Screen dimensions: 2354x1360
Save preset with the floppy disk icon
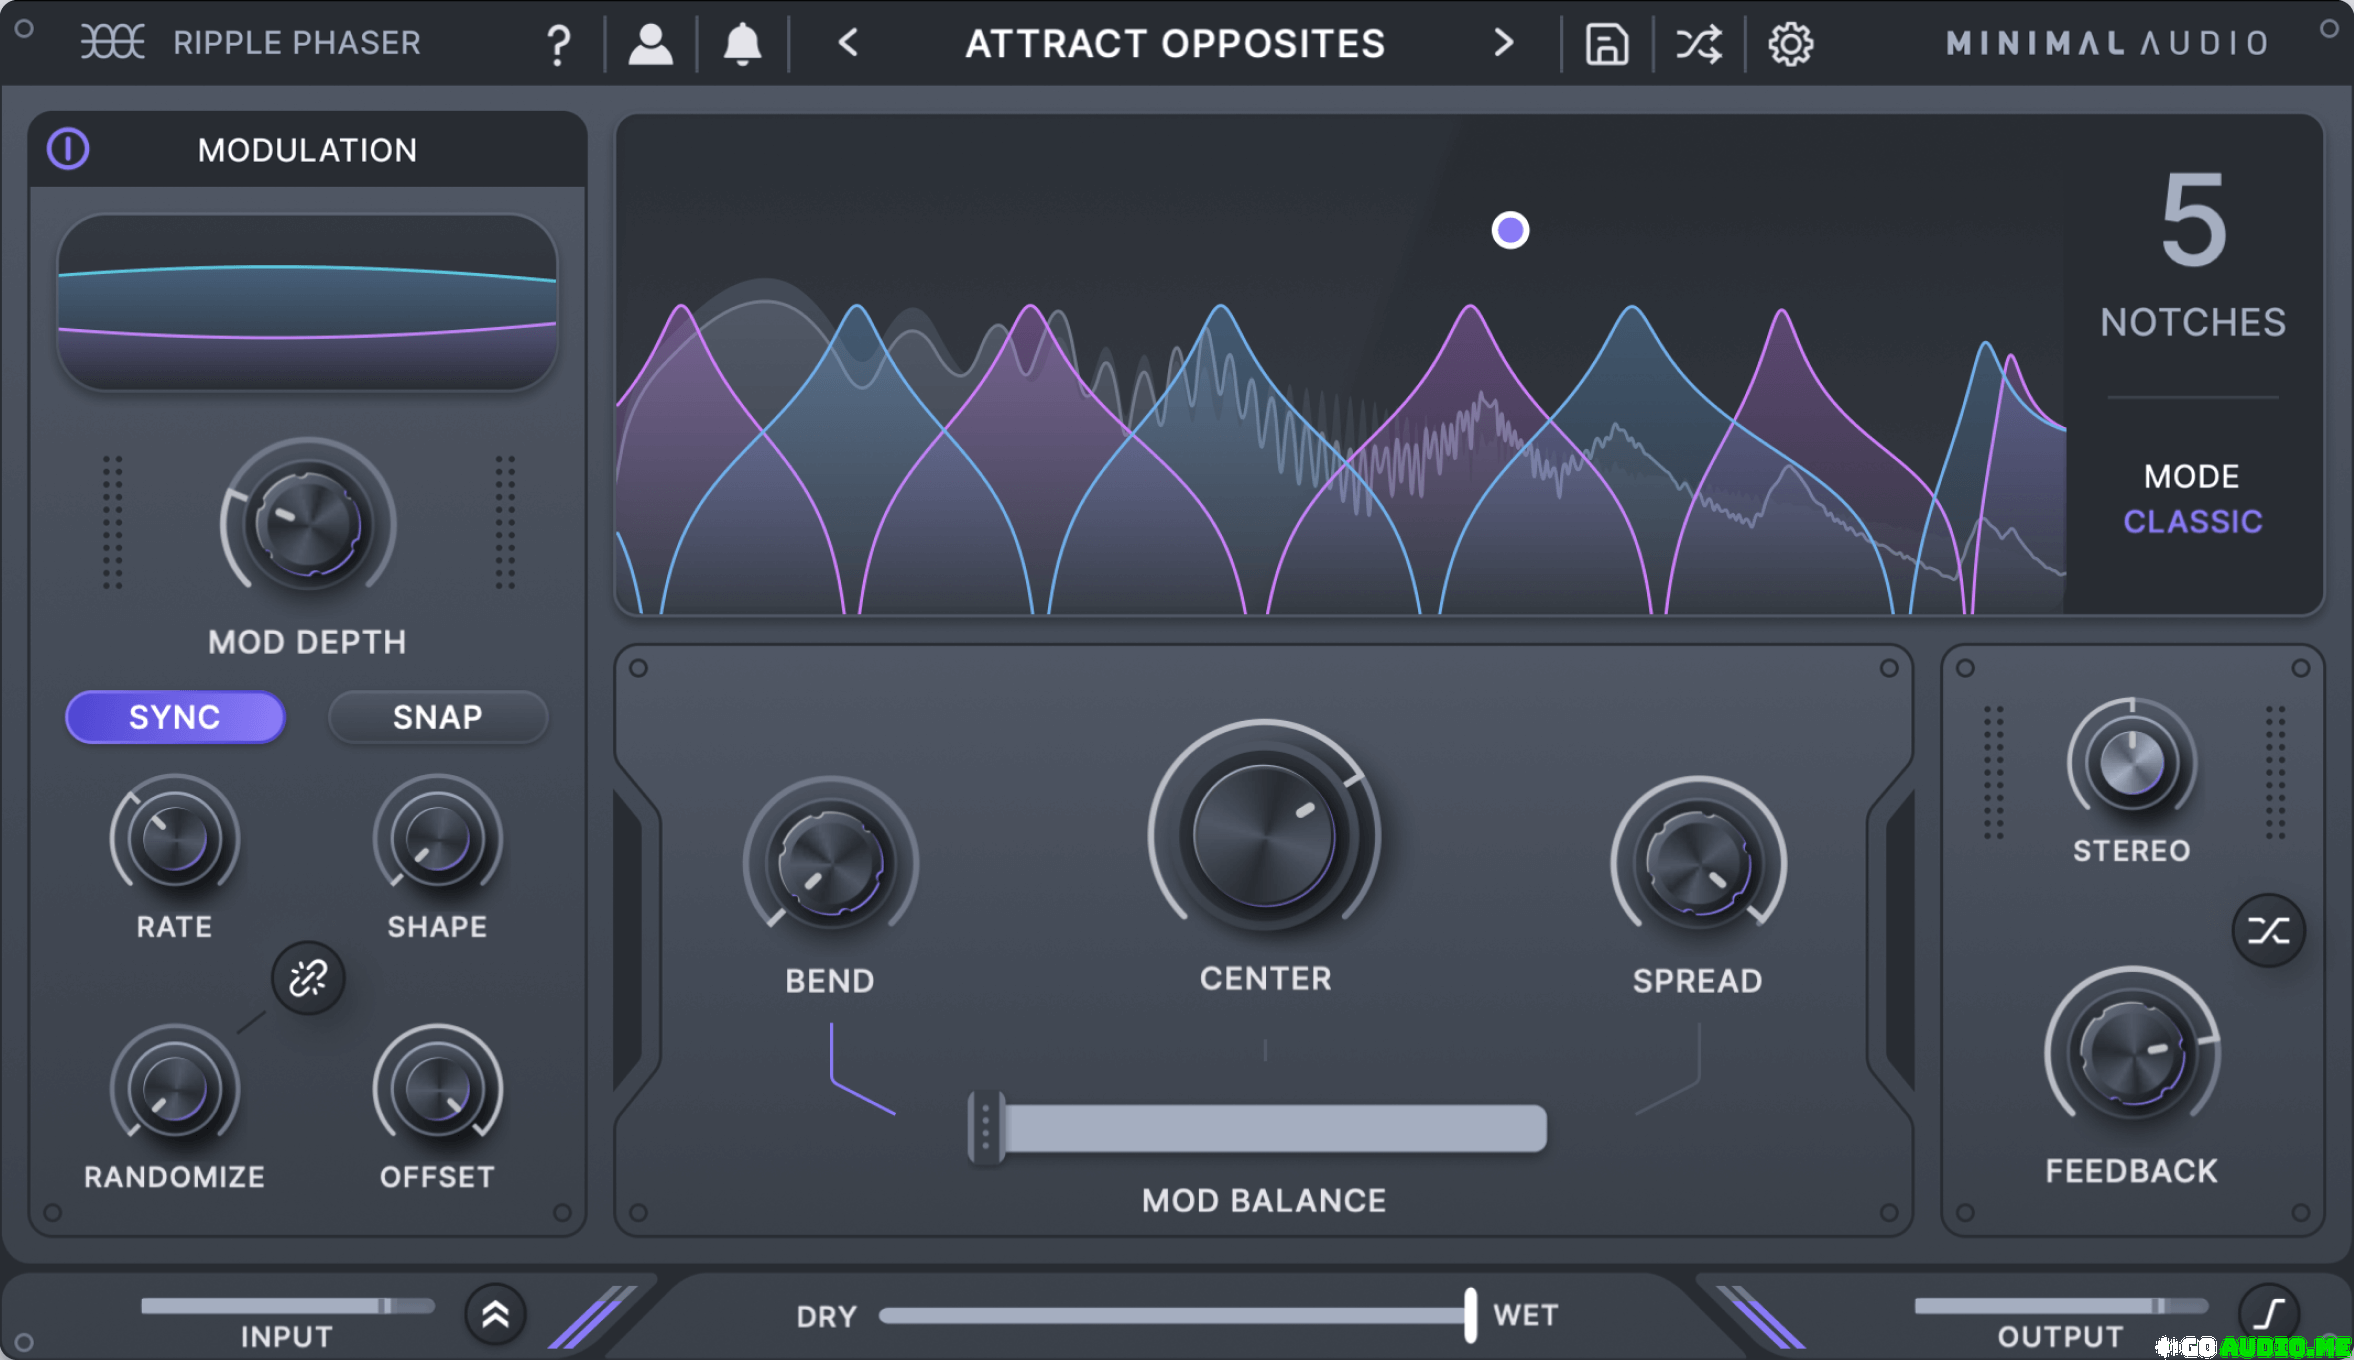click(x=1607, y=45)
